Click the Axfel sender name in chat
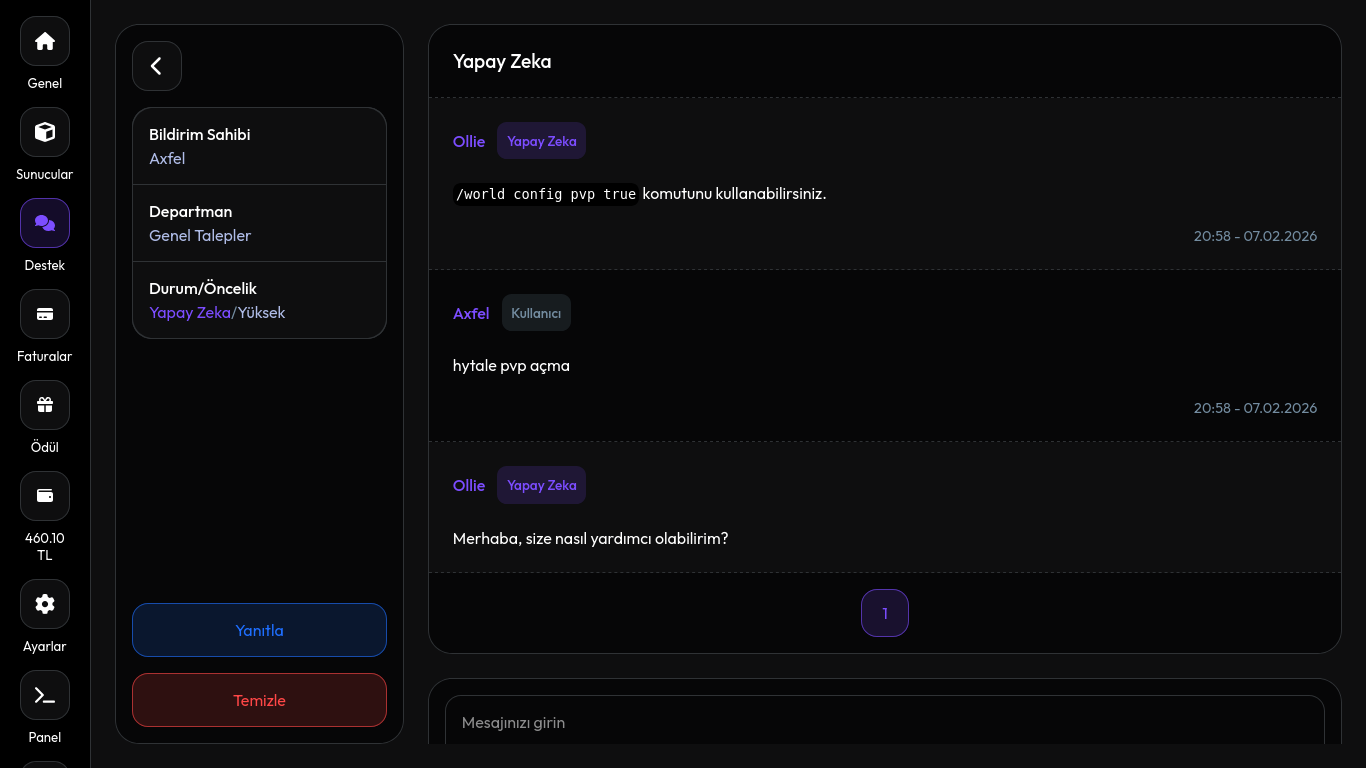 tap(471, 314)
